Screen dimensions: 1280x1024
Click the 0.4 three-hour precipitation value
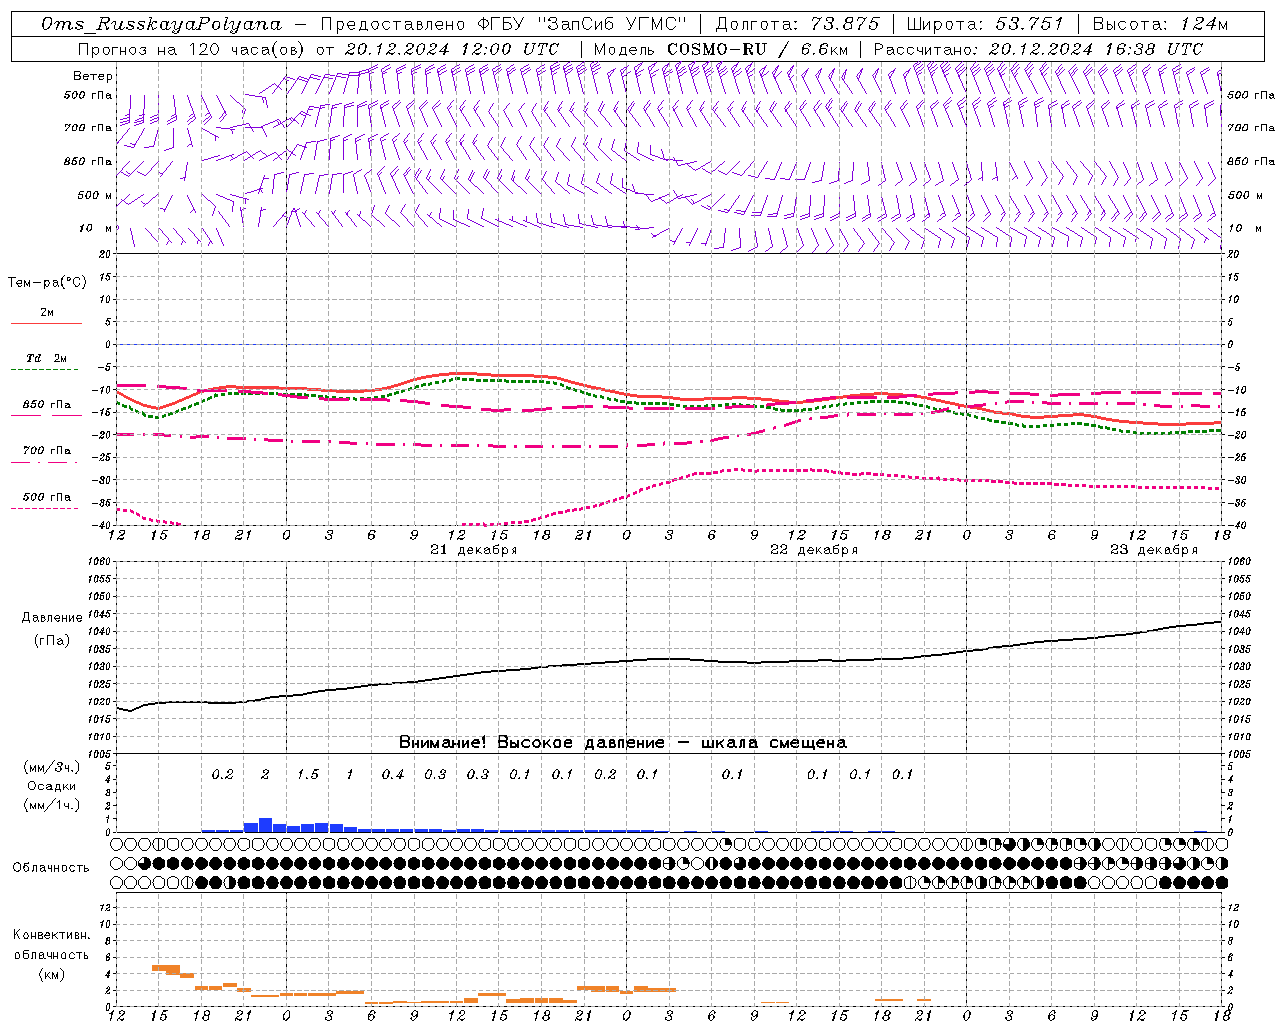point(393,775)
